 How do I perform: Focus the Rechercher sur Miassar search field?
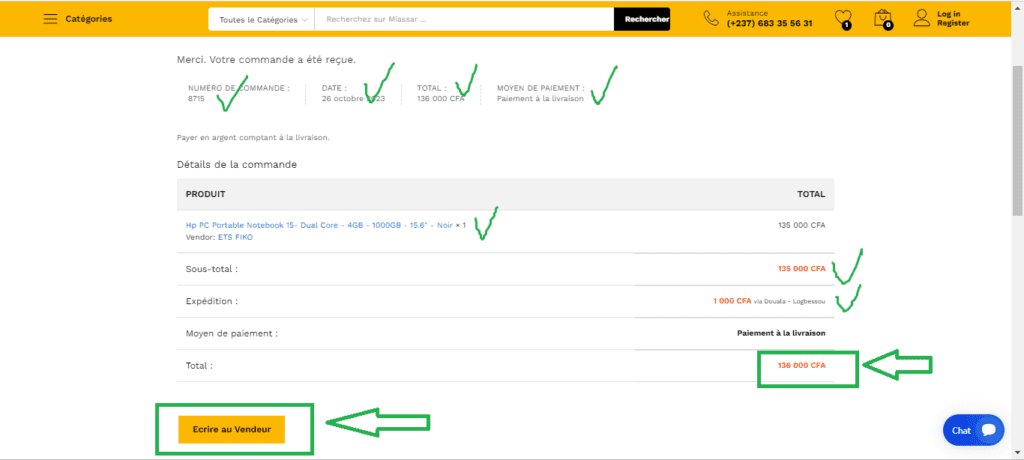pos(463,19)
